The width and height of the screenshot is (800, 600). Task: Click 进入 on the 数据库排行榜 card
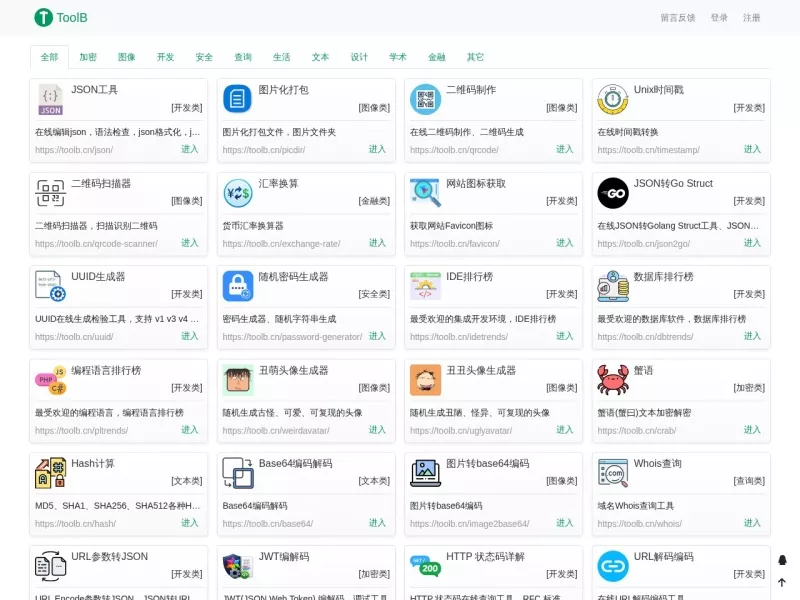[752, 336]
